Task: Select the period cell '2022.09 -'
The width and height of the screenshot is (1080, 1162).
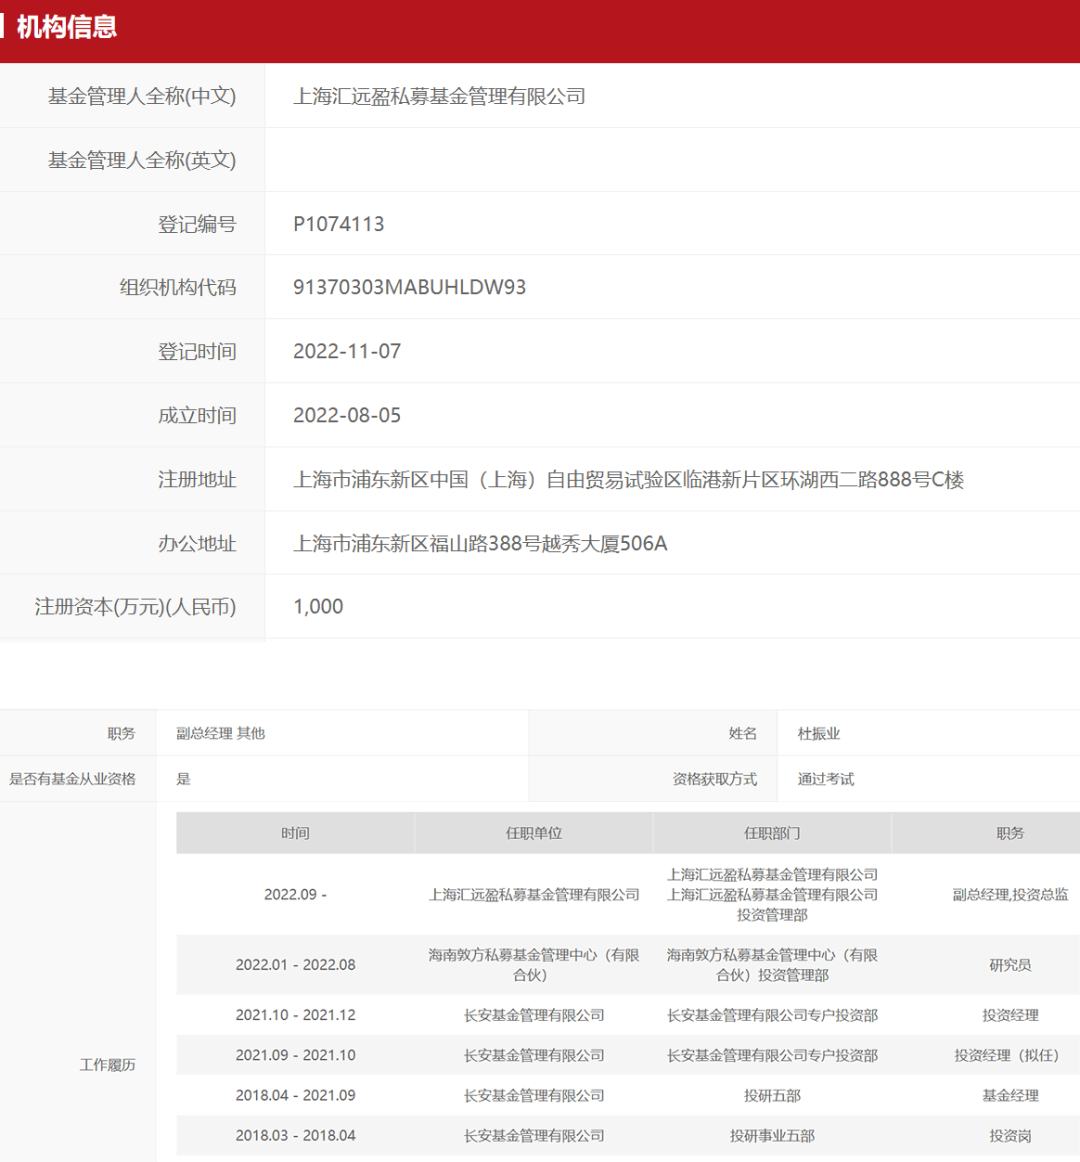Action: click(295, 894)
